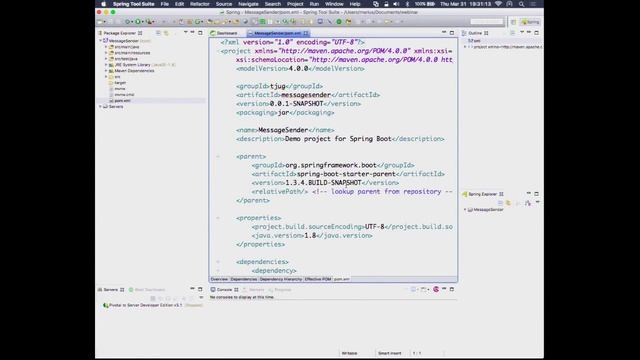Expand src/main/java in Package Explorer

pos(106,47)
